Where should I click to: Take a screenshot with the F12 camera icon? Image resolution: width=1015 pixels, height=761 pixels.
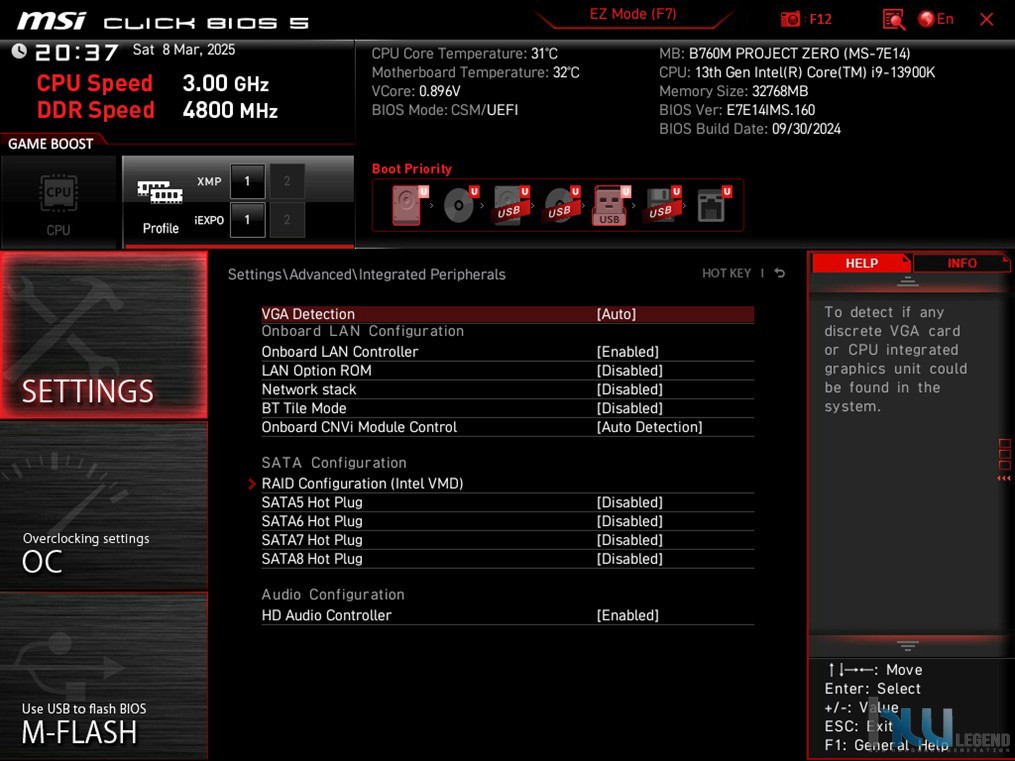(790, 19)
